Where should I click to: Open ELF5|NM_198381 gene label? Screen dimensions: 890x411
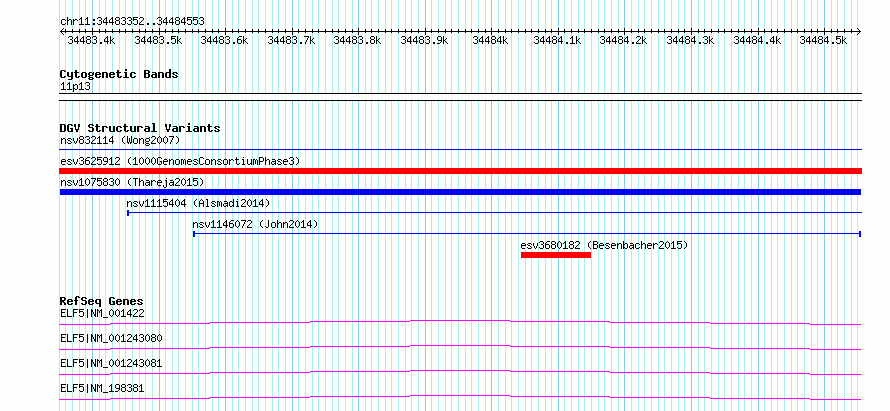coord(102,389)
